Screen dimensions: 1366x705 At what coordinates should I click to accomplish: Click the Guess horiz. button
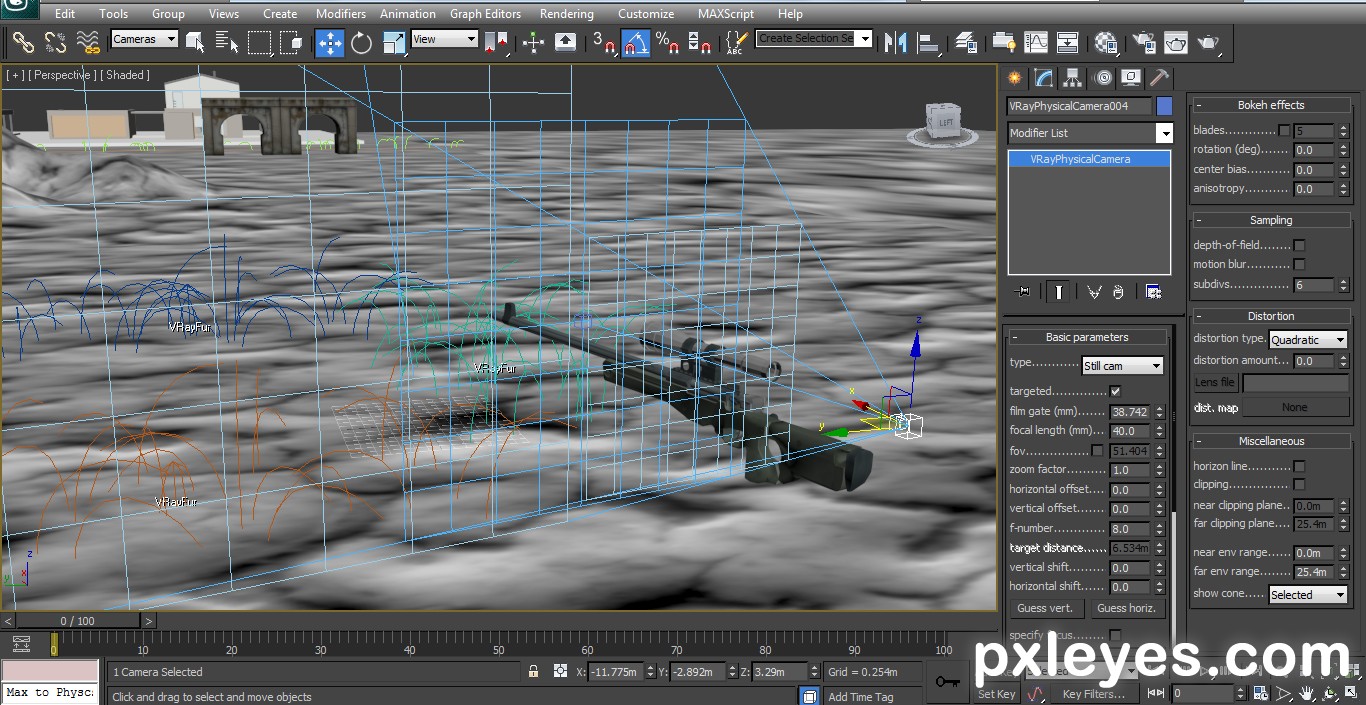[x=1127, y=608]
